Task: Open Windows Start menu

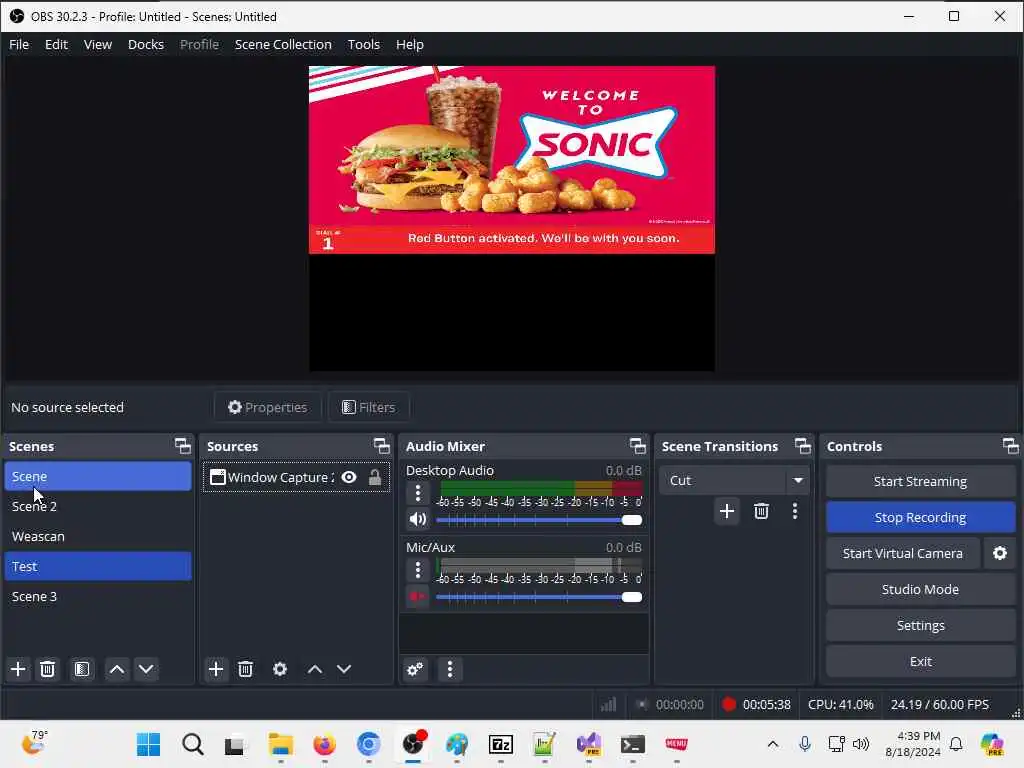Action: (148, 744)
